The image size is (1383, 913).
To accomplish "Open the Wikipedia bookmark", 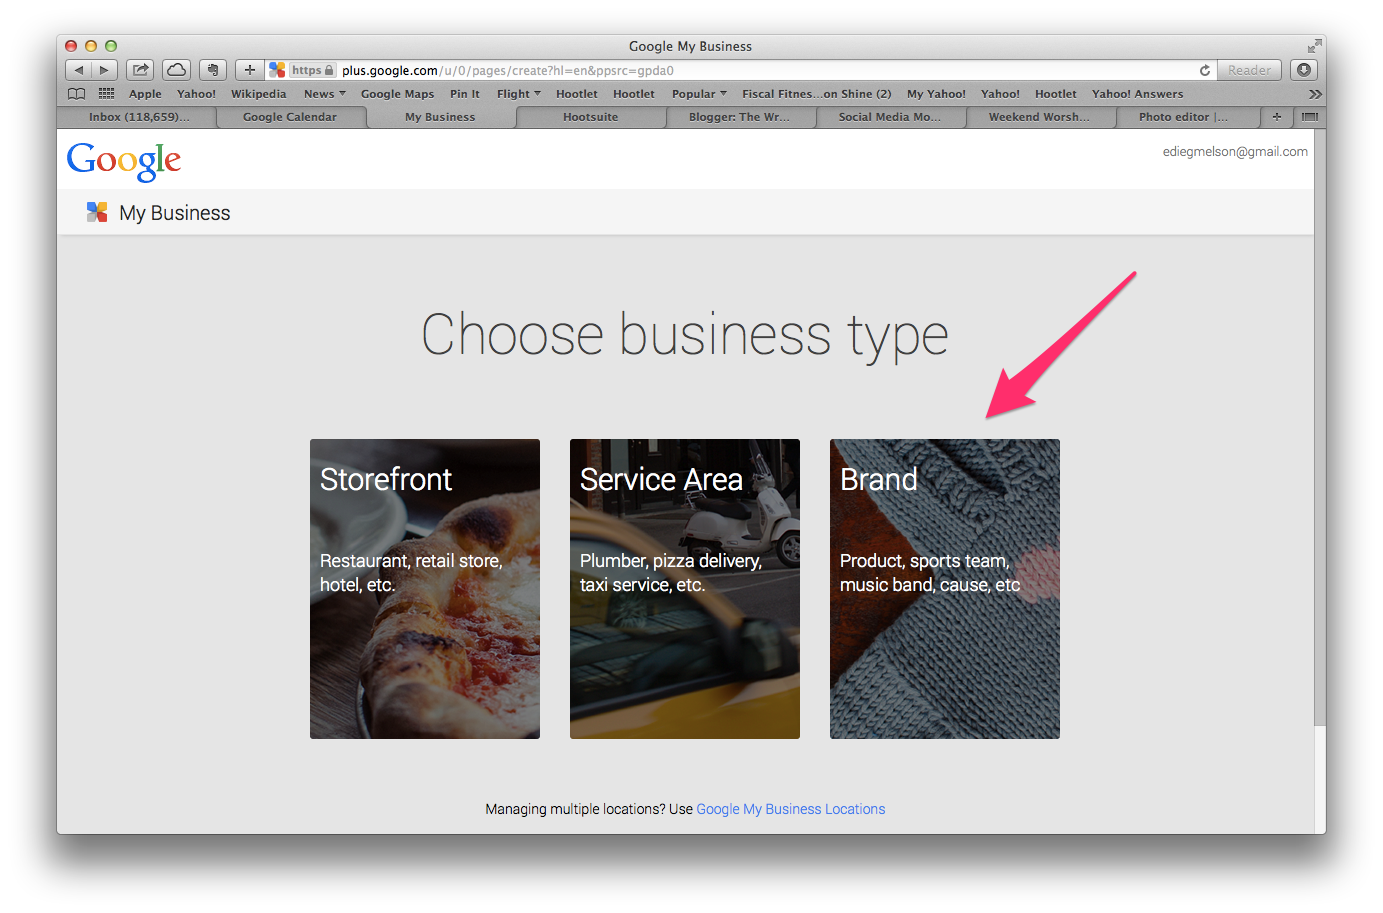I will (x=258, y=94).
